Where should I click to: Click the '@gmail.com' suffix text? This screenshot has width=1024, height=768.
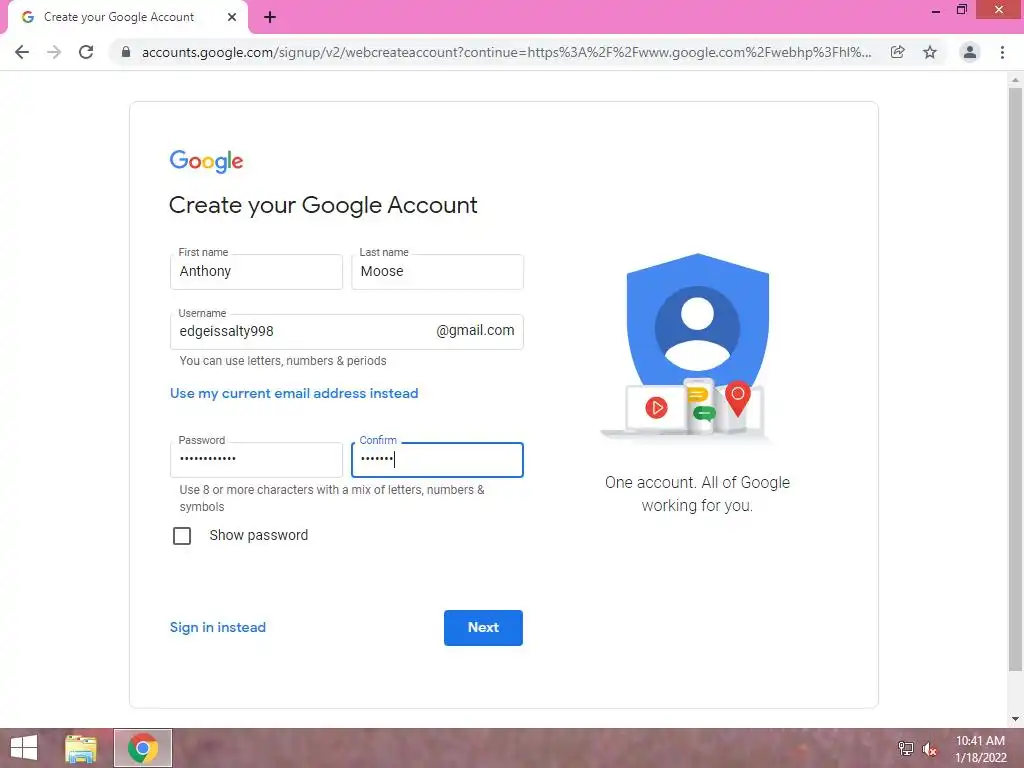pyautogui.click(x=475, y=330)
